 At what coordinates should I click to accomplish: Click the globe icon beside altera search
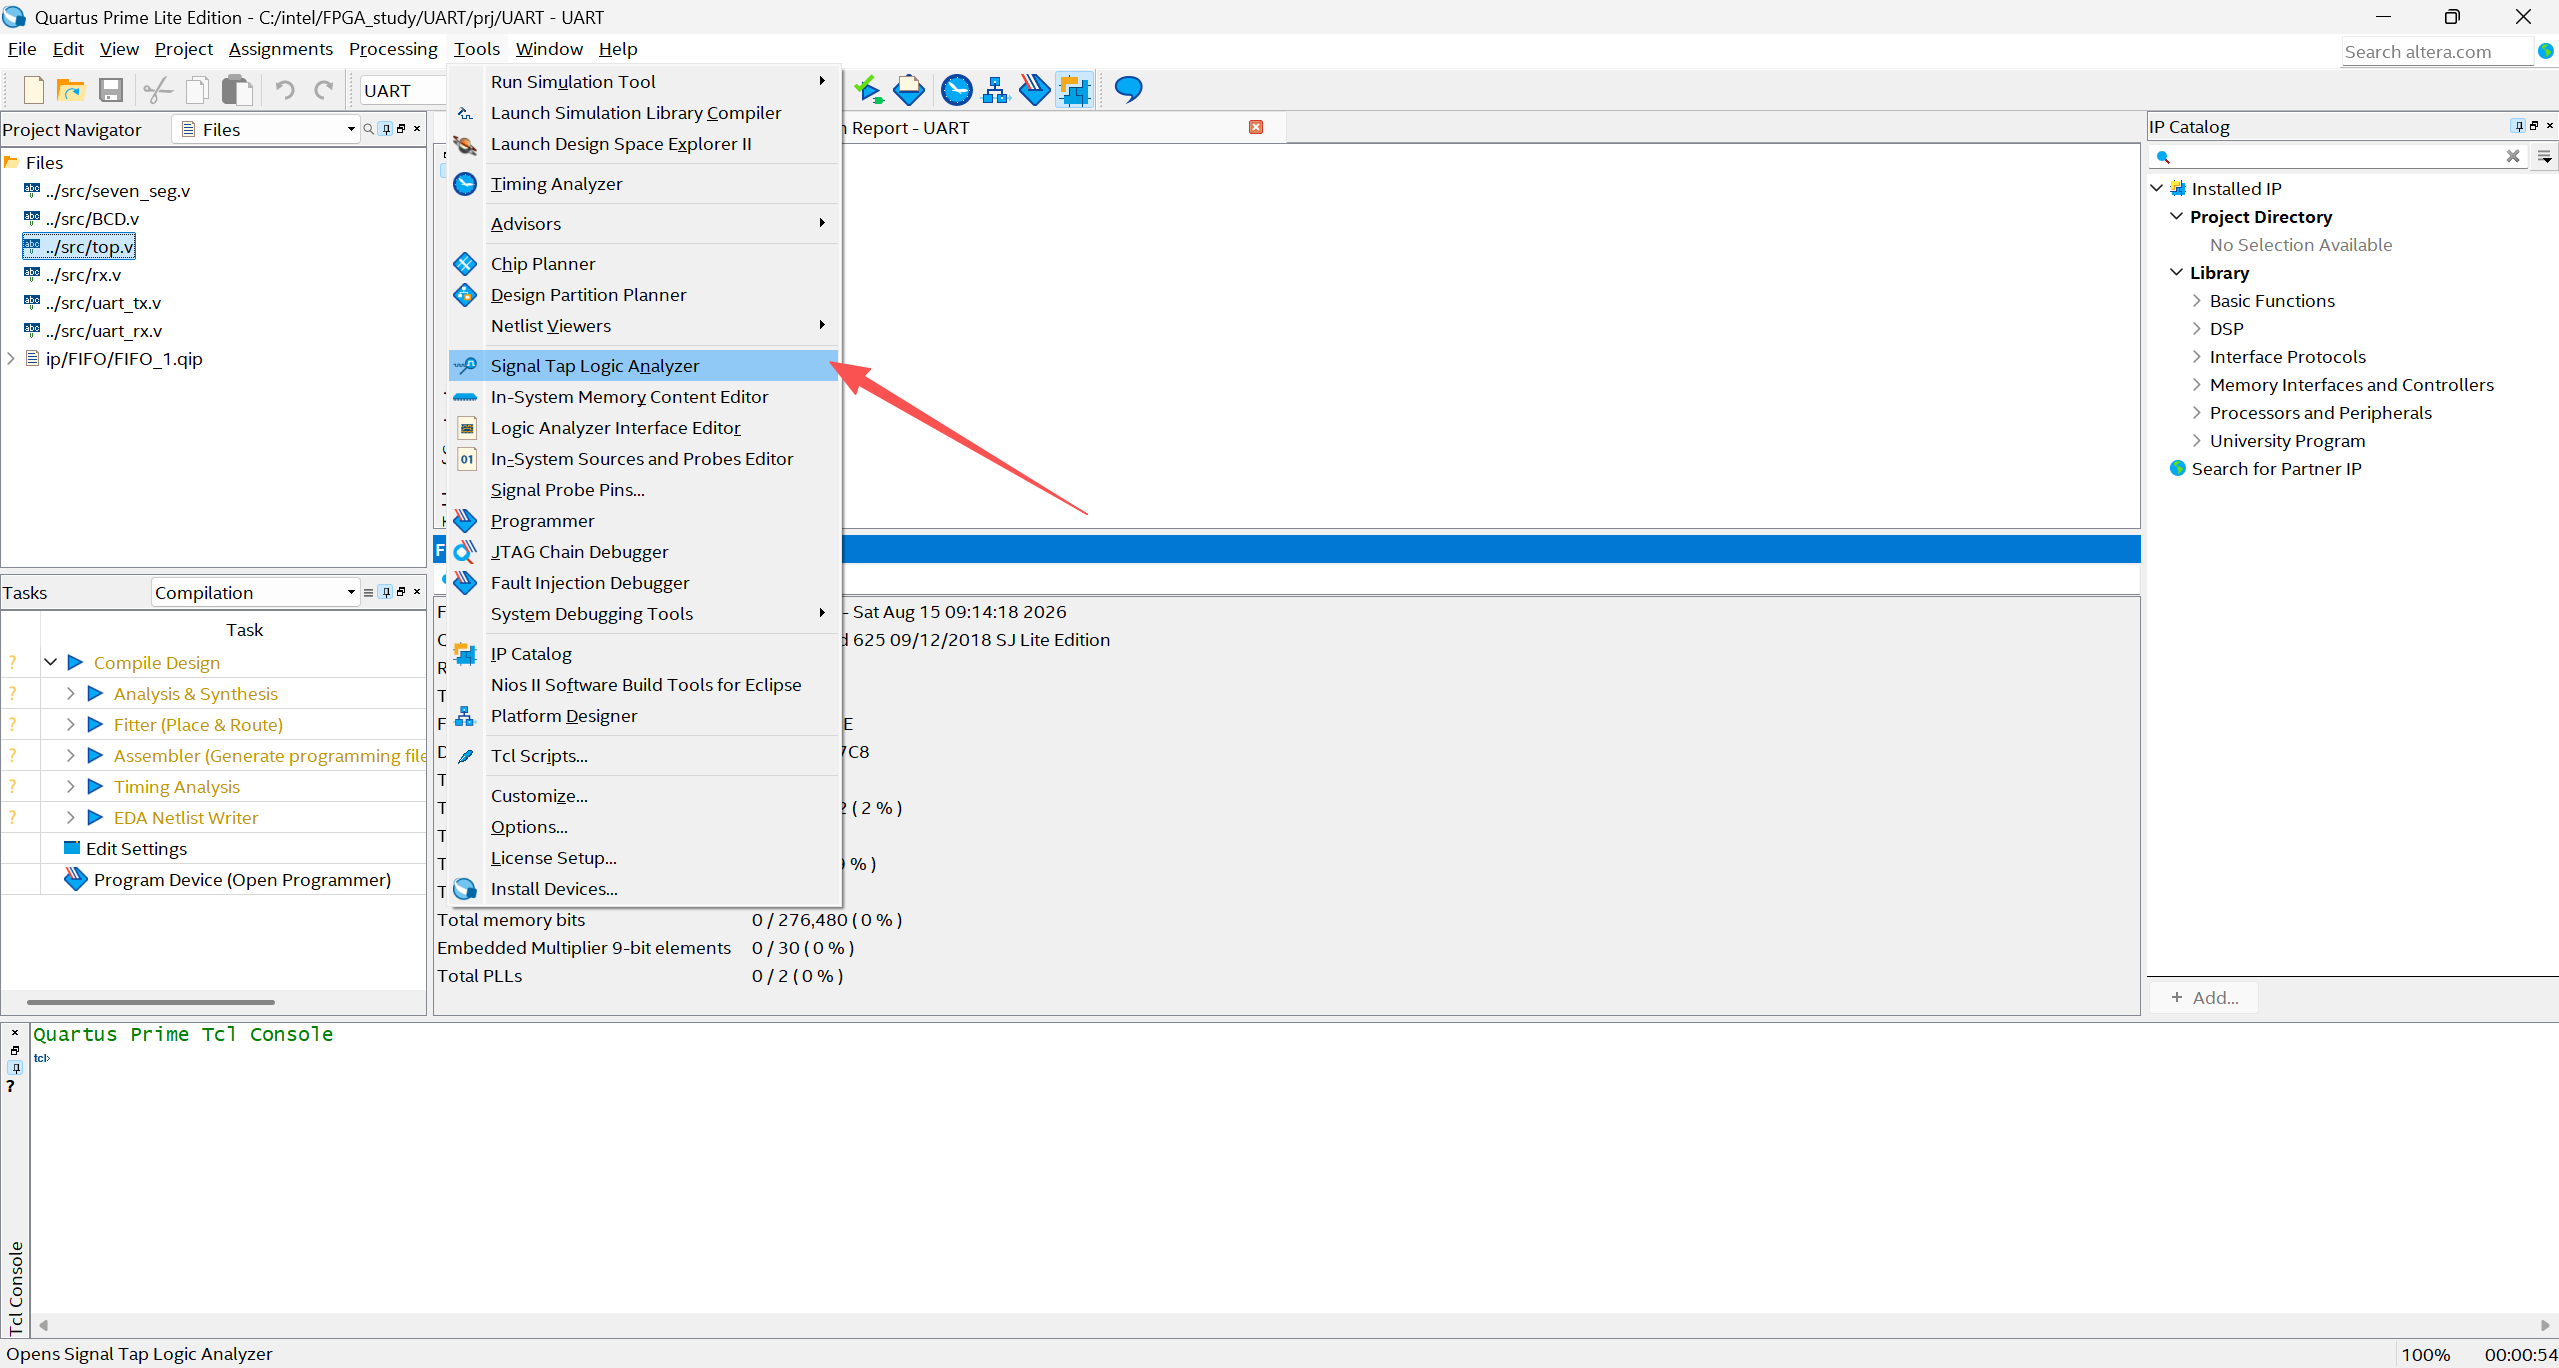point(2546,51)
